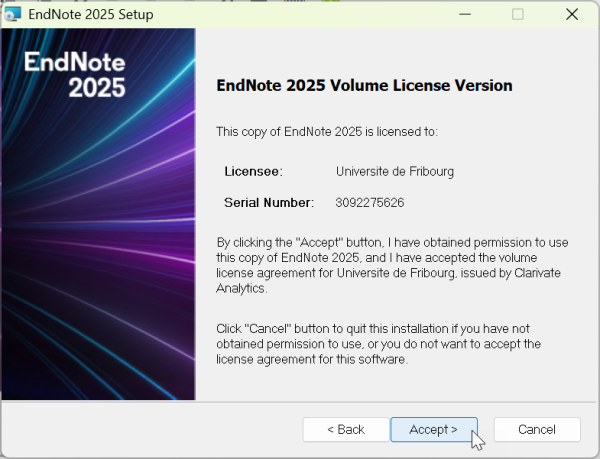Click the lower banner artwork streaks
This screenshot has height=459, width=600.
click(x=98, y=325)
